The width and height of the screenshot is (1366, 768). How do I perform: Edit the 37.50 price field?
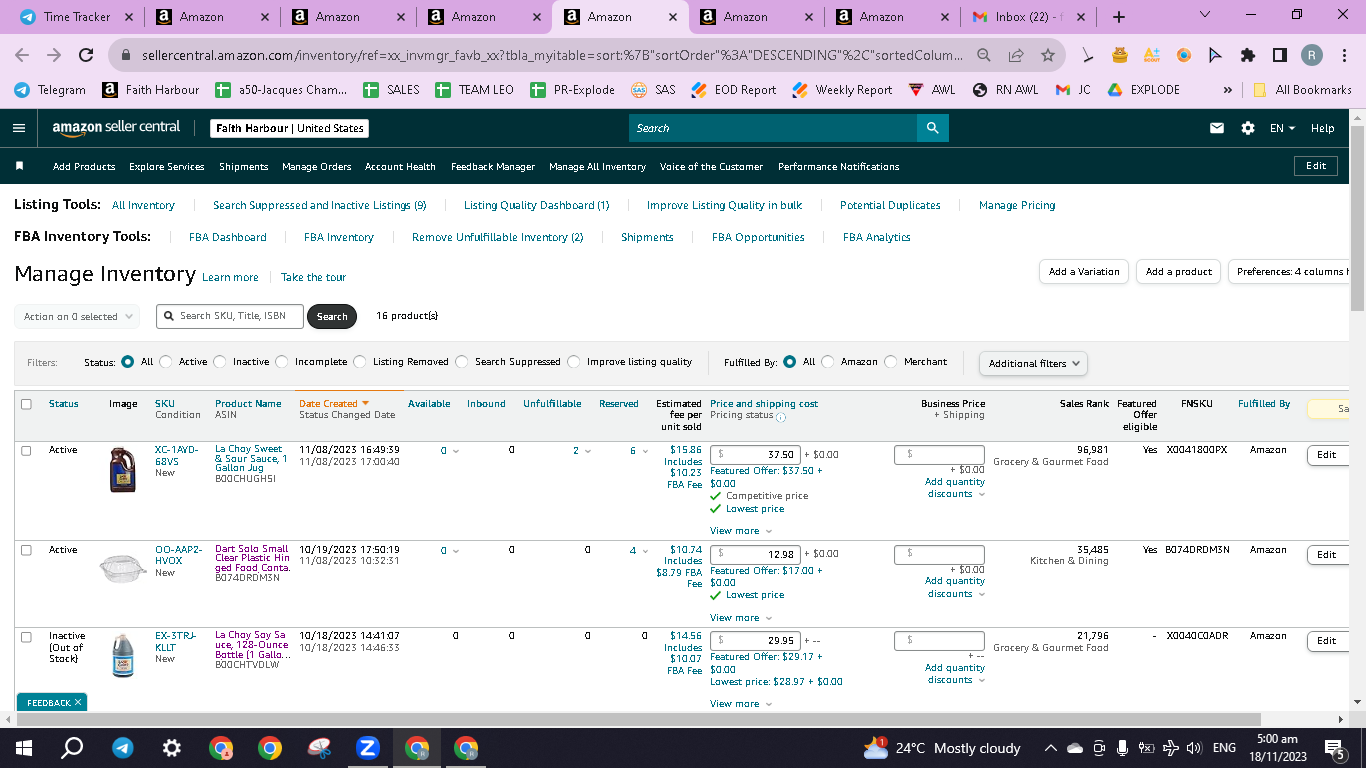tap(755, 454)
